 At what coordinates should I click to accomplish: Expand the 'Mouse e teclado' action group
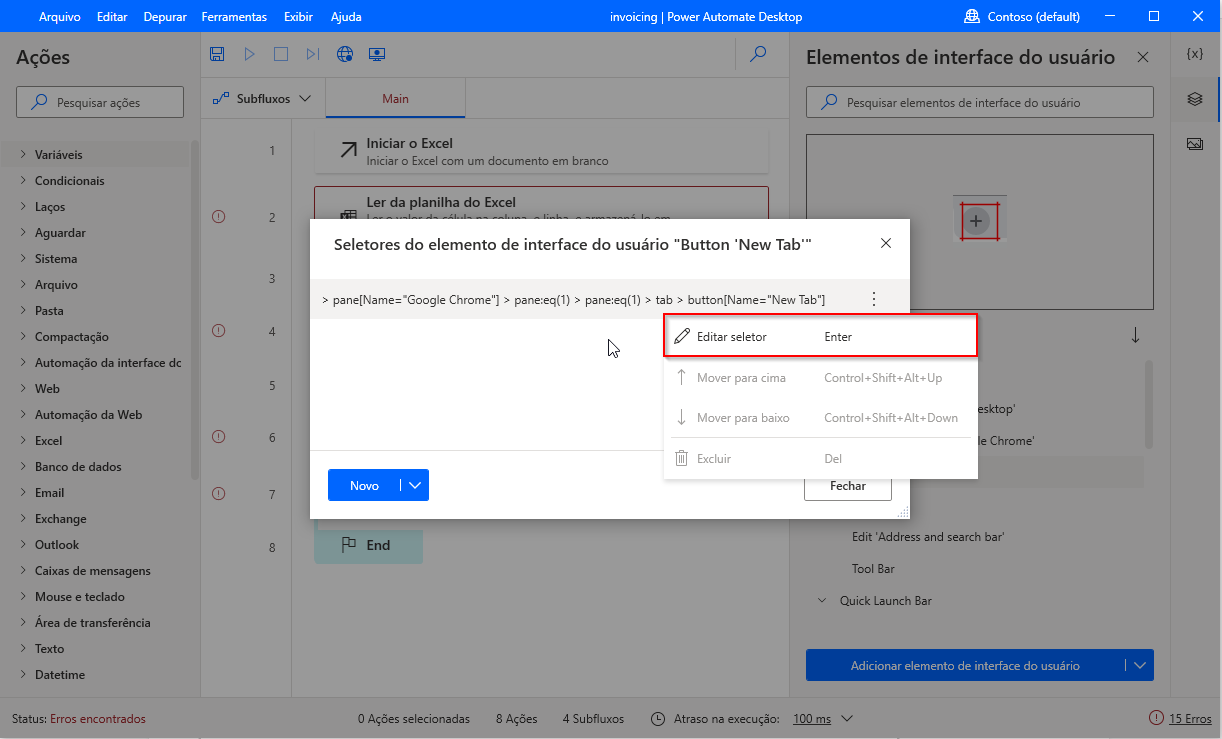(23, 597)
